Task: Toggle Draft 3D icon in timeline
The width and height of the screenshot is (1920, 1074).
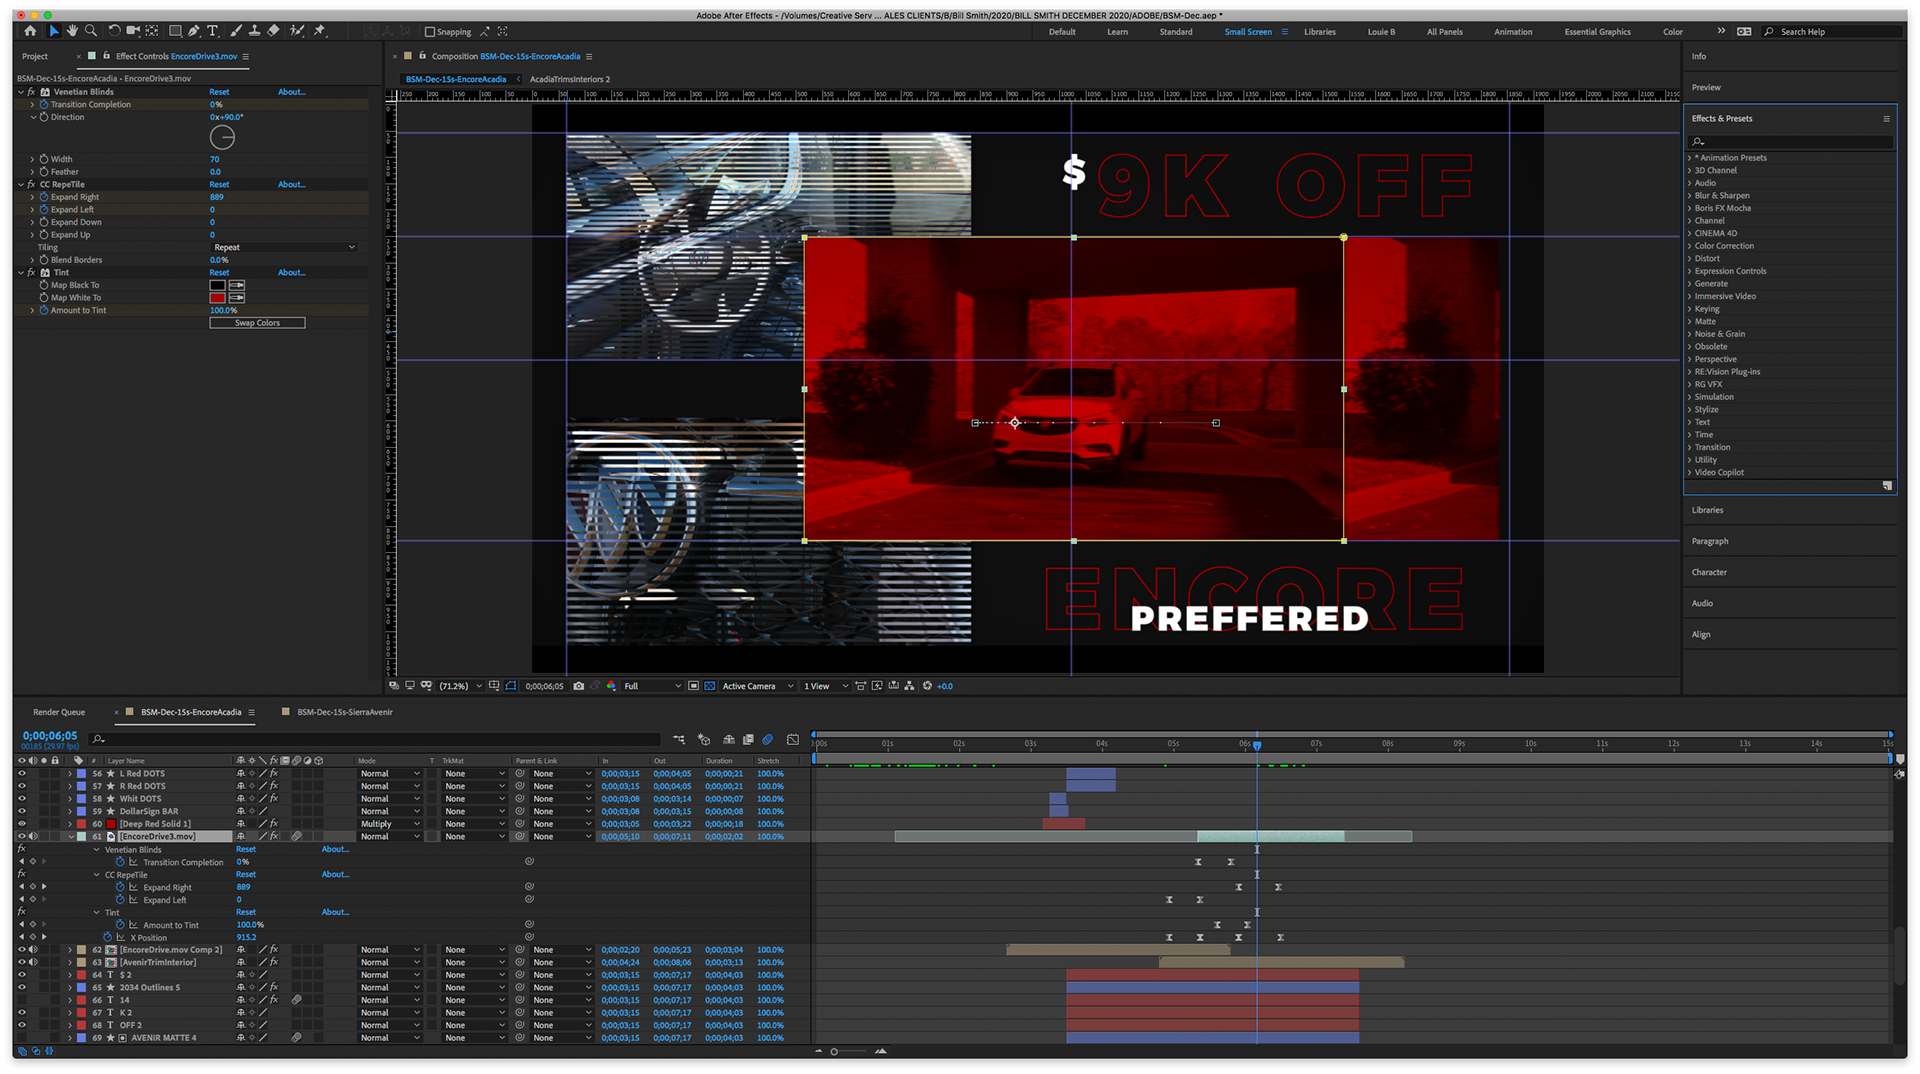Action: point(704,739)
